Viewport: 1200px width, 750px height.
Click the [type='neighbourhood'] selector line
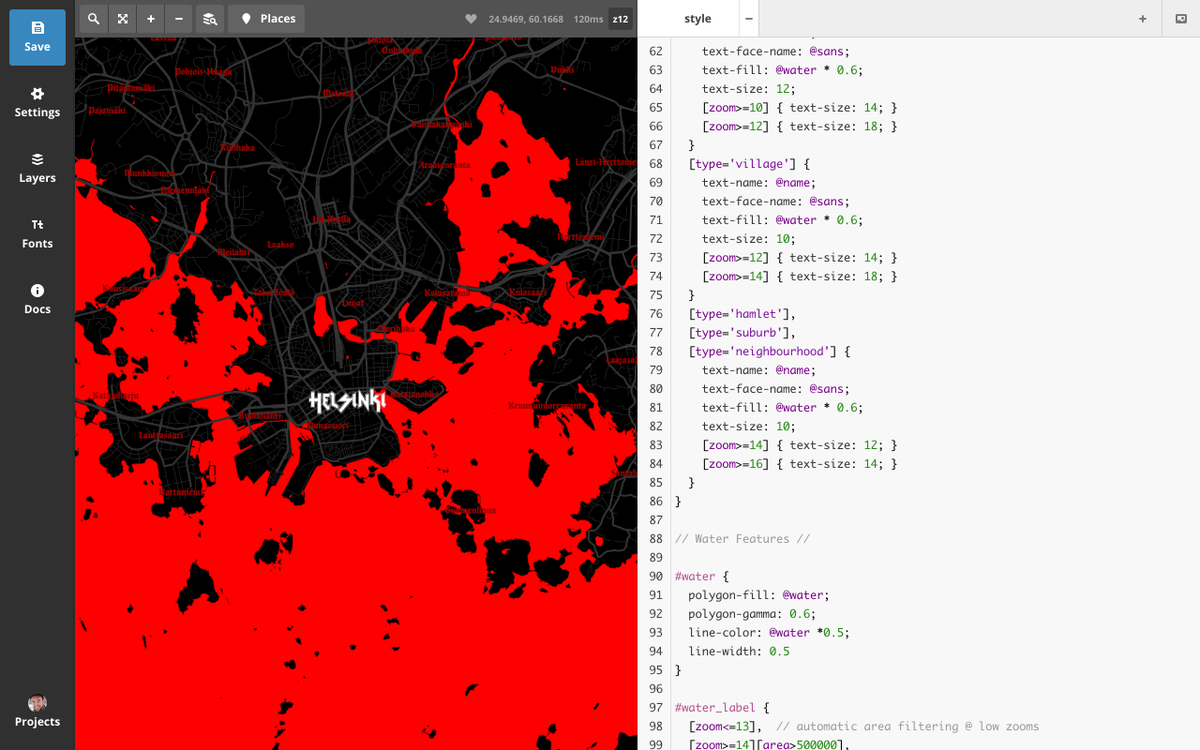768,351
